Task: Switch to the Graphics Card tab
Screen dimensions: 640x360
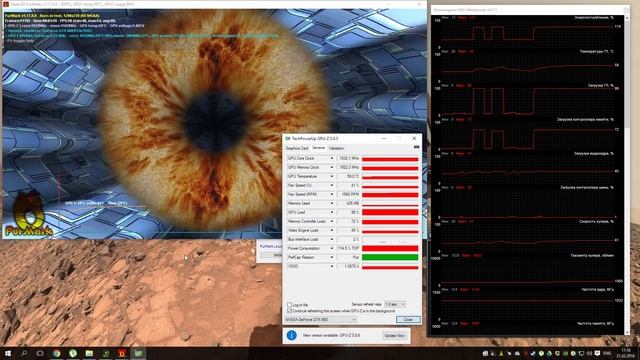Action: [x=297, y=148]
